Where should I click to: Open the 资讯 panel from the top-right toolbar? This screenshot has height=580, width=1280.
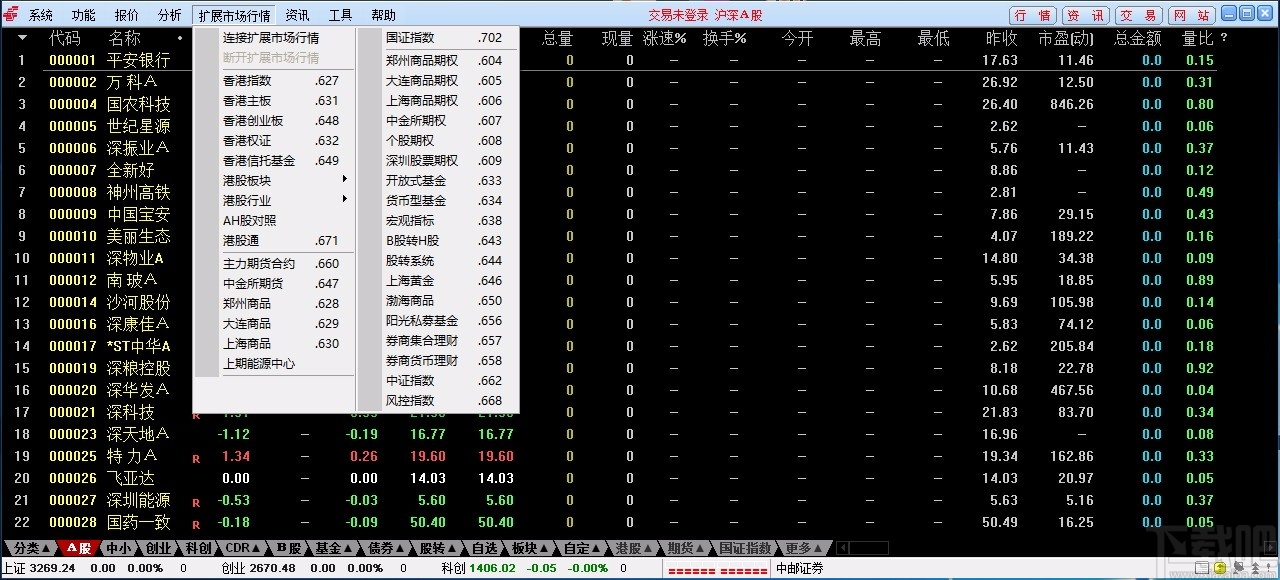click(x=1084, y=14)
